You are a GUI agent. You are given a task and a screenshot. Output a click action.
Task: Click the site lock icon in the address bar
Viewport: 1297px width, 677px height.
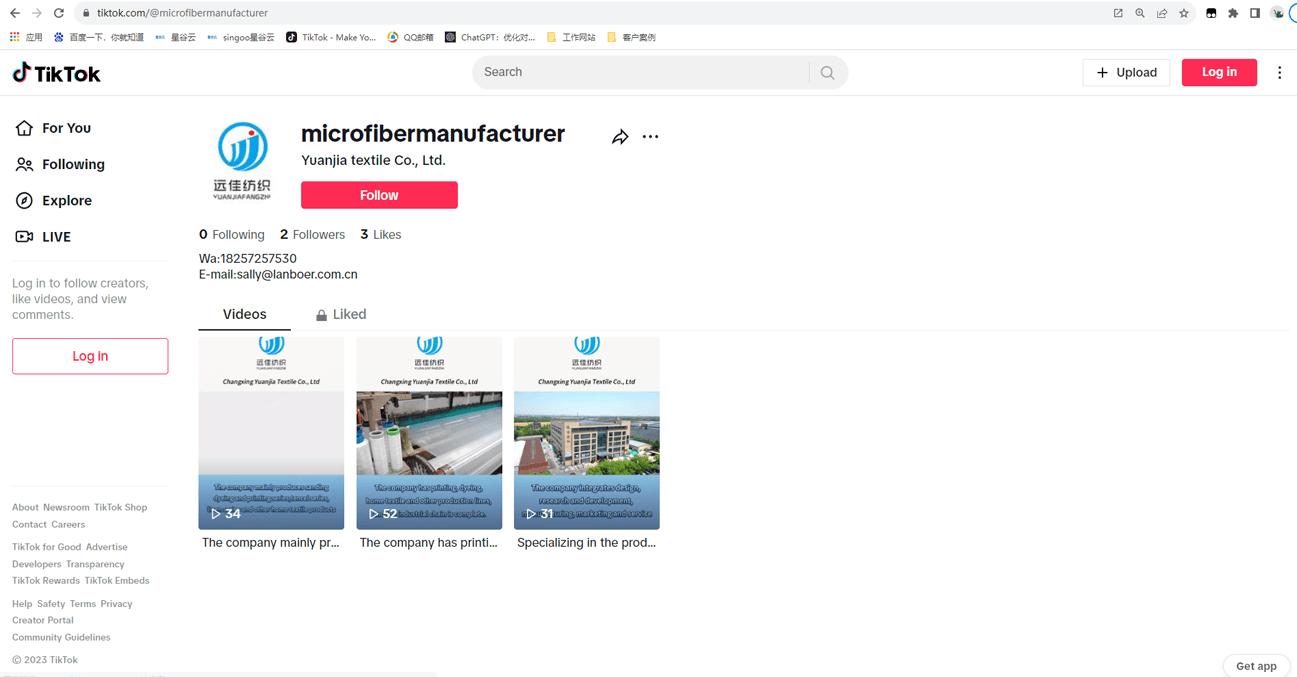click(86, 13)
